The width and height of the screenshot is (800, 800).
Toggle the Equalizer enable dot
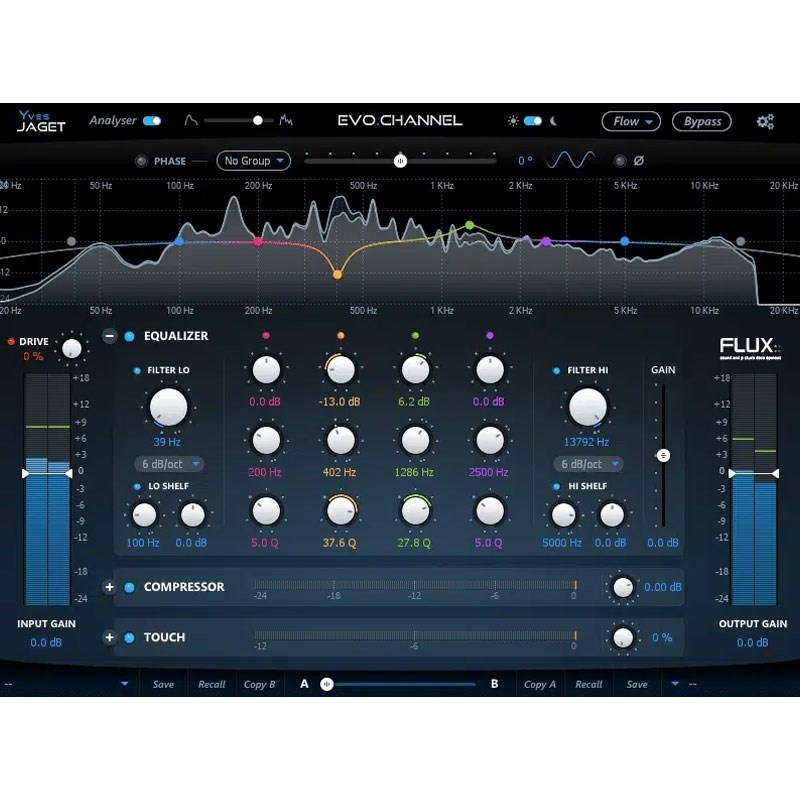(x=130, y=336)
